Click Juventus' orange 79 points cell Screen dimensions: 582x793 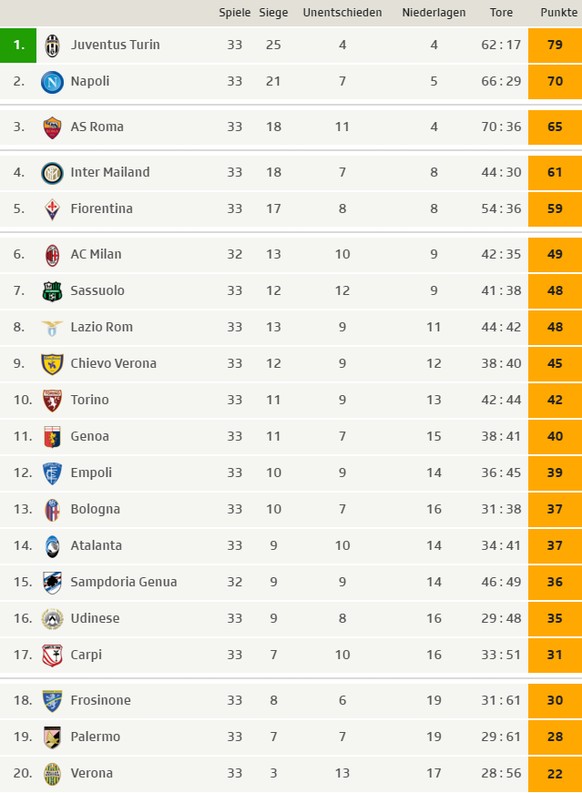pos(555,45)
